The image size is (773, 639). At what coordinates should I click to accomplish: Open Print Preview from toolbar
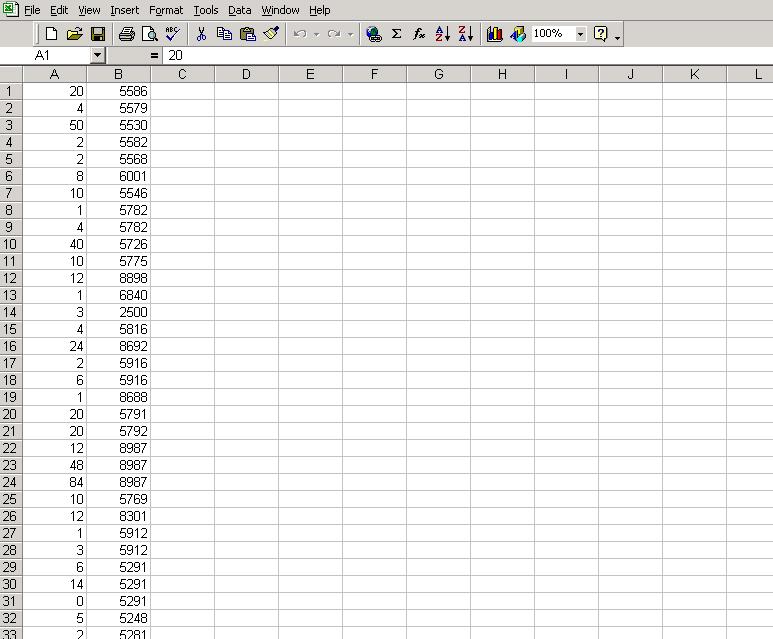[x=150, y=34]
